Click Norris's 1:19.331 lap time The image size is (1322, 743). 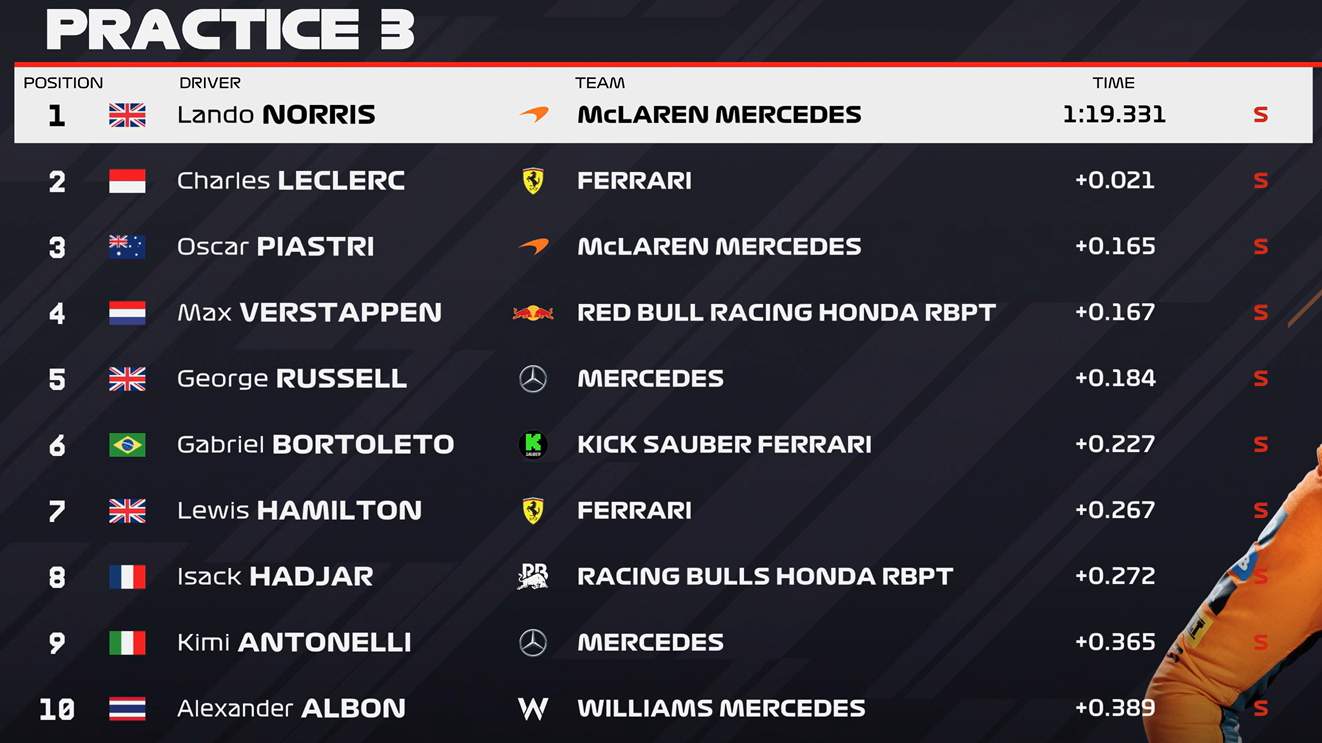(x=1114, y=115)
